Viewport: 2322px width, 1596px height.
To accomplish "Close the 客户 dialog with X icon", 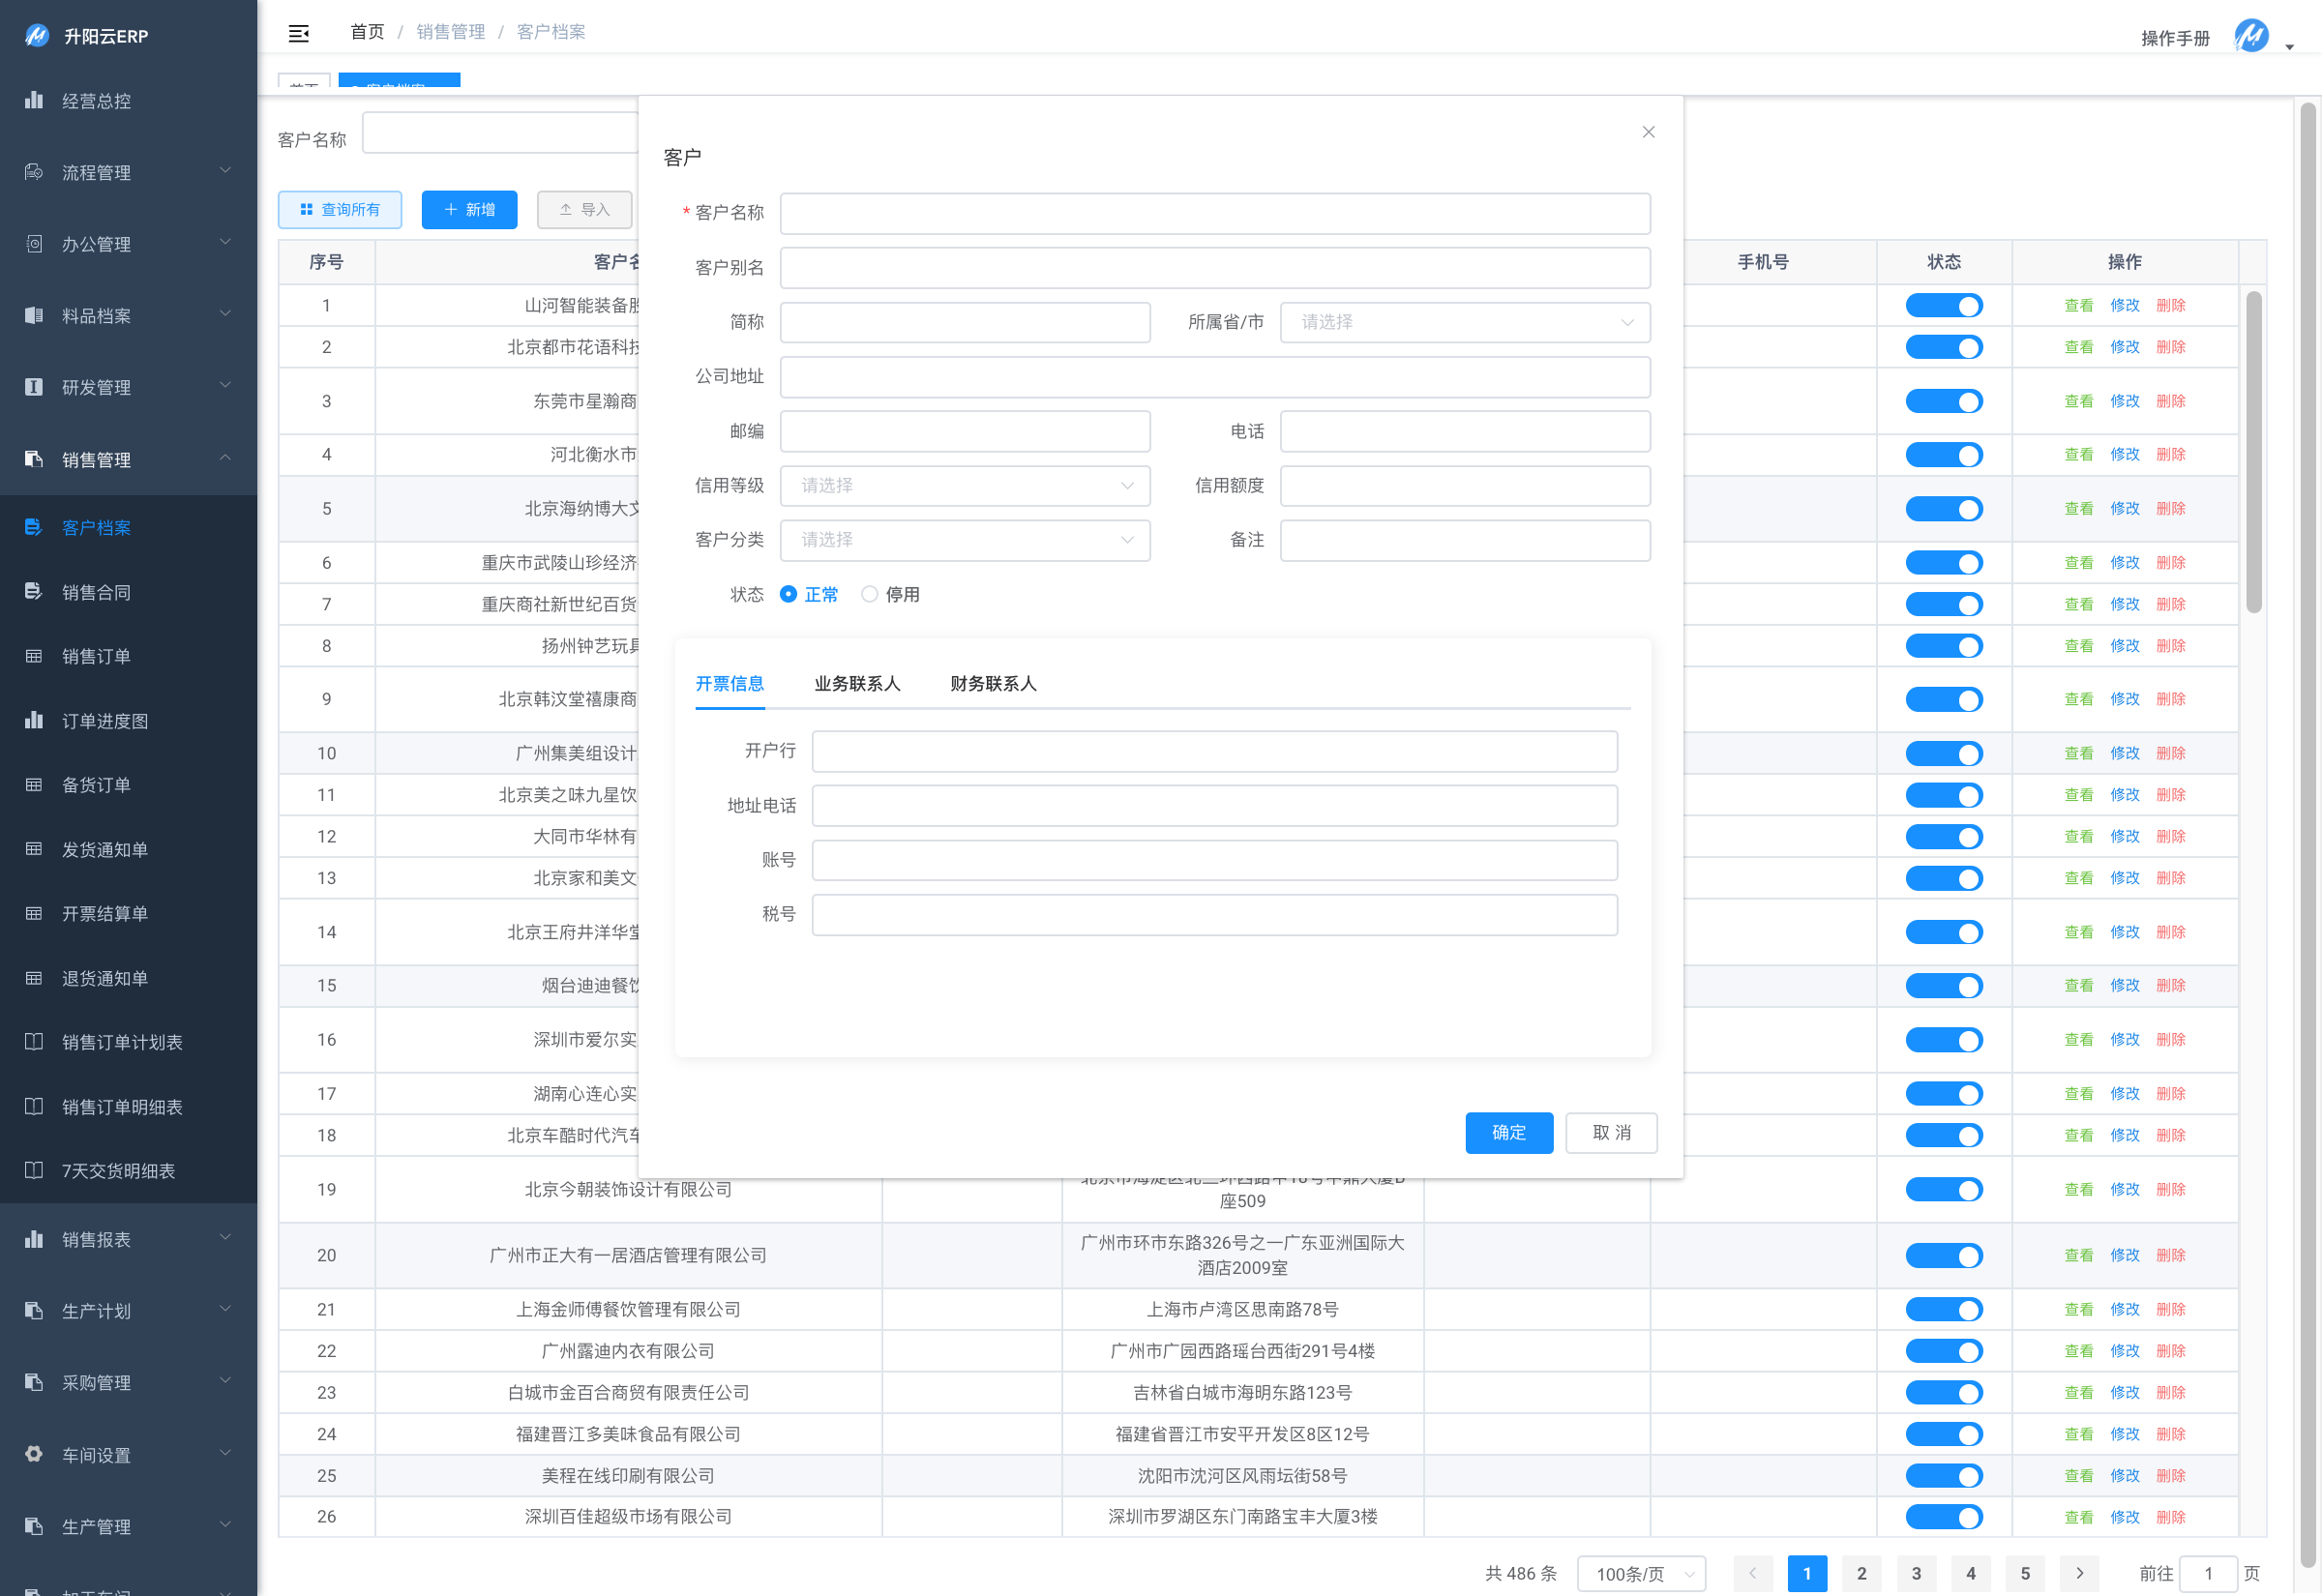I will click(x=1648, y=132).
